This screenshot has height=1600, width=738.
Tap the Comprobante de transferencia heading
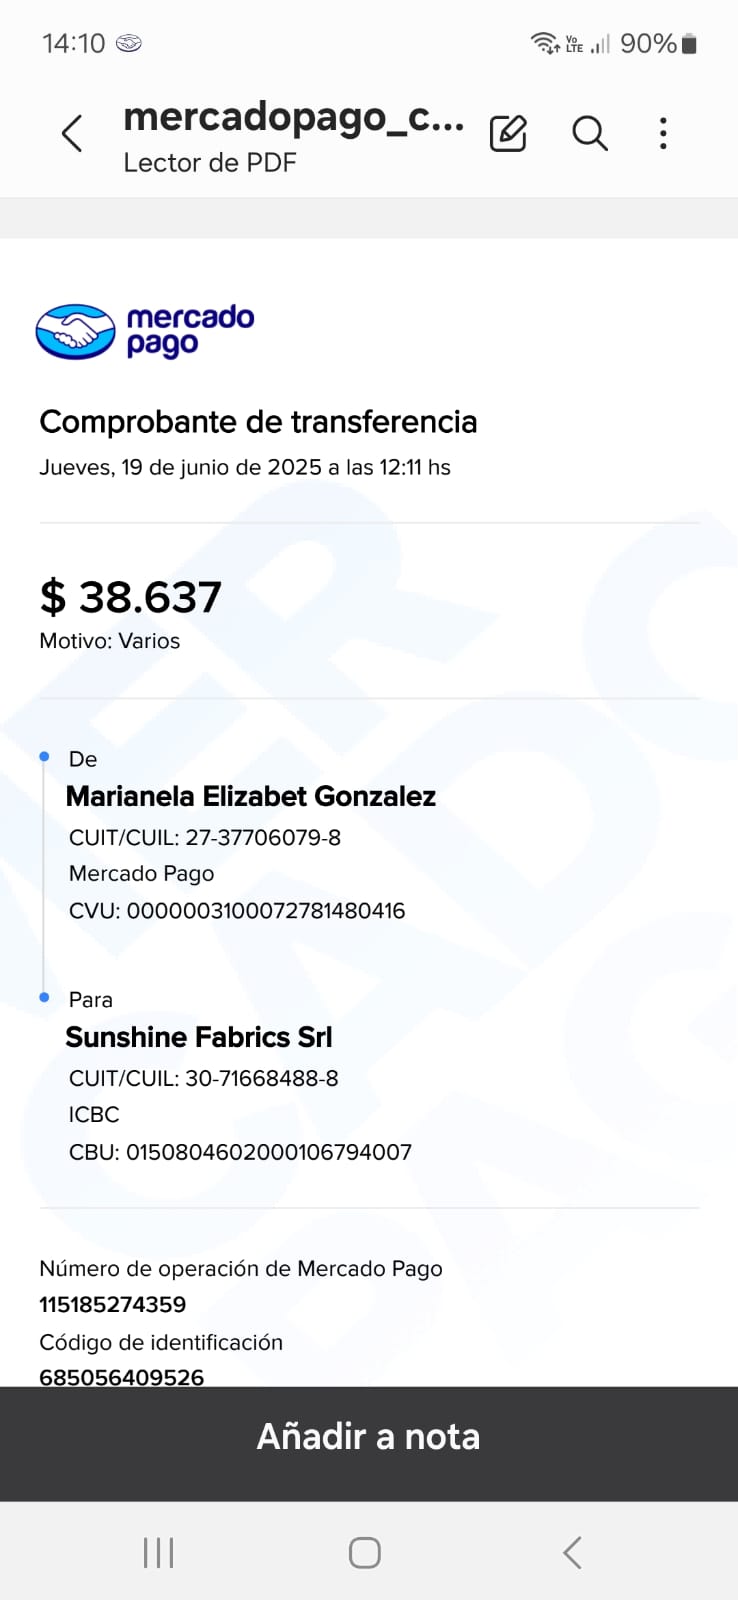[258, 422]
